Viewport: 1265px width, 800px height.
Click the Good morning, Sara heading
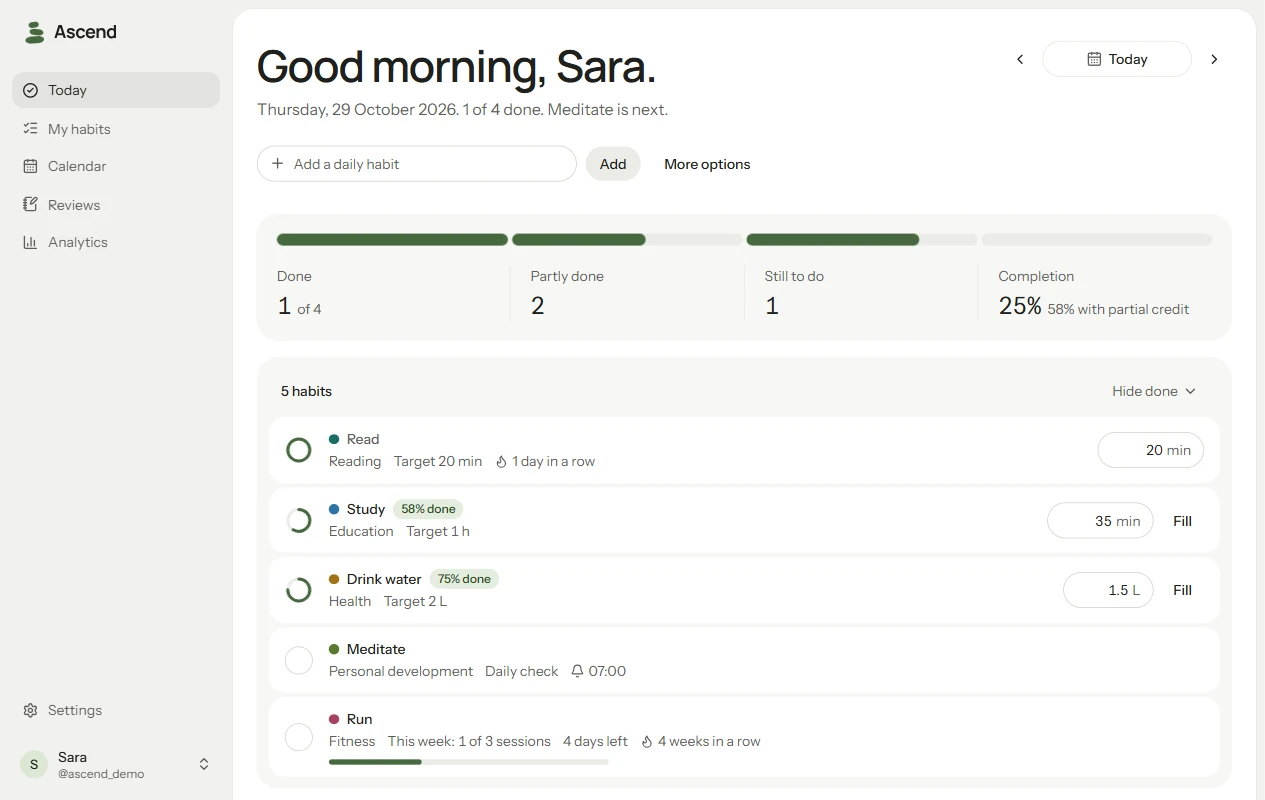click(x=456, y=67)
